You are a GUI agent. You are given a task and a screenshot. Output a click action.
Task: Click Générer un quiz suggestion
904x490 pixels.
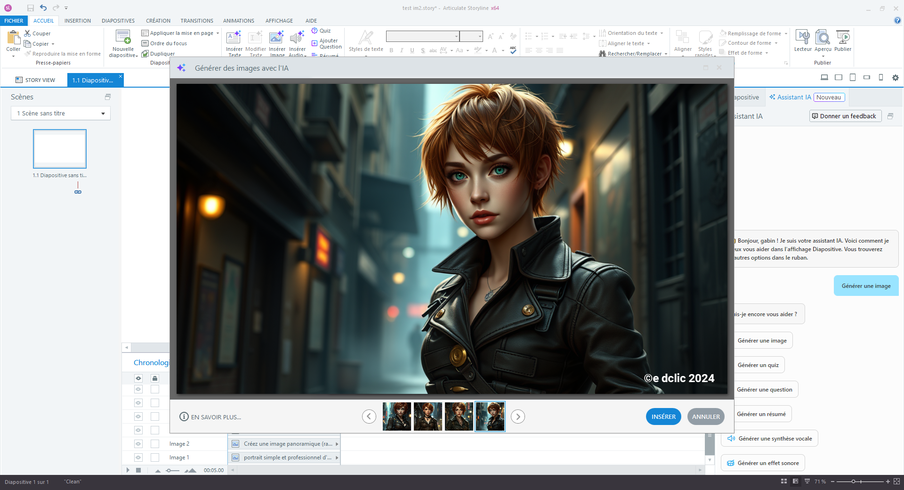pyautogui.click(x=758, y=365)
